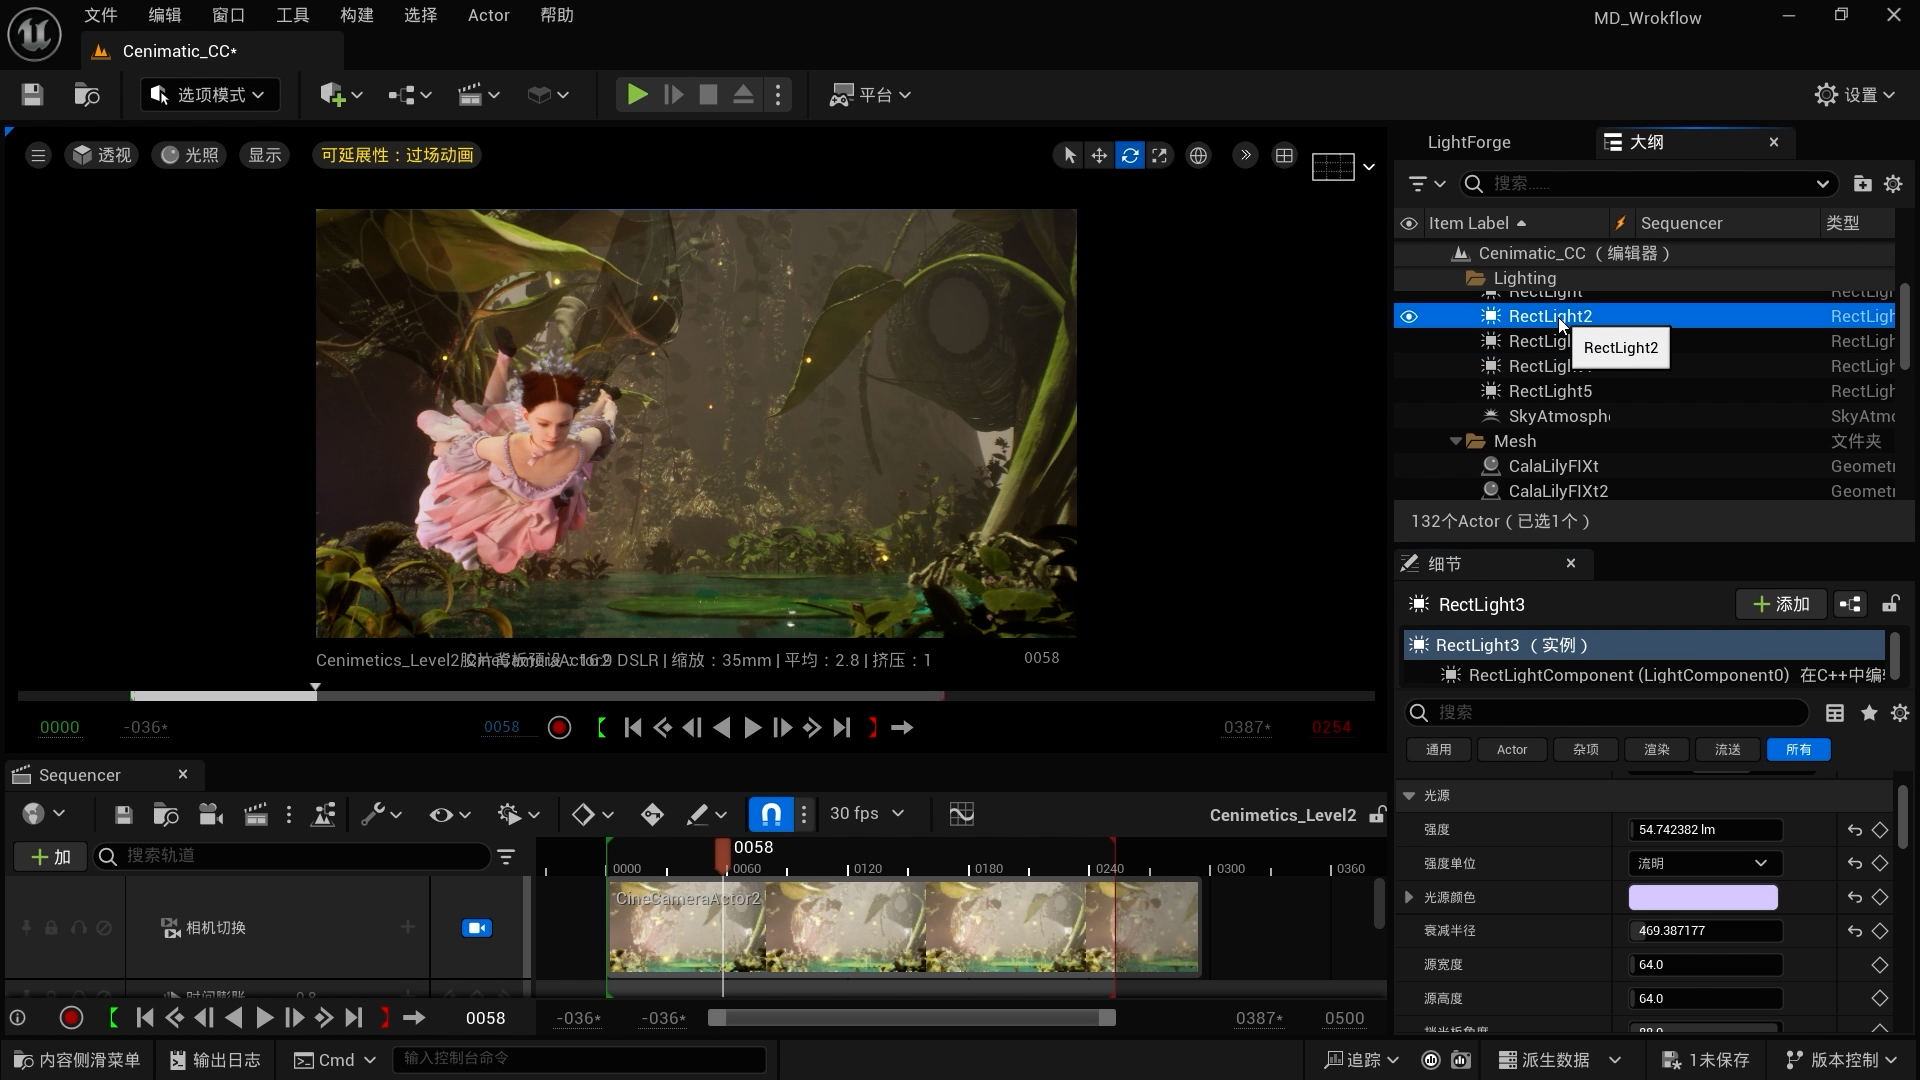Click the console command input field at the bottom
Viewport: 1920px width, 1080px height.
[x=578, y=1059]
